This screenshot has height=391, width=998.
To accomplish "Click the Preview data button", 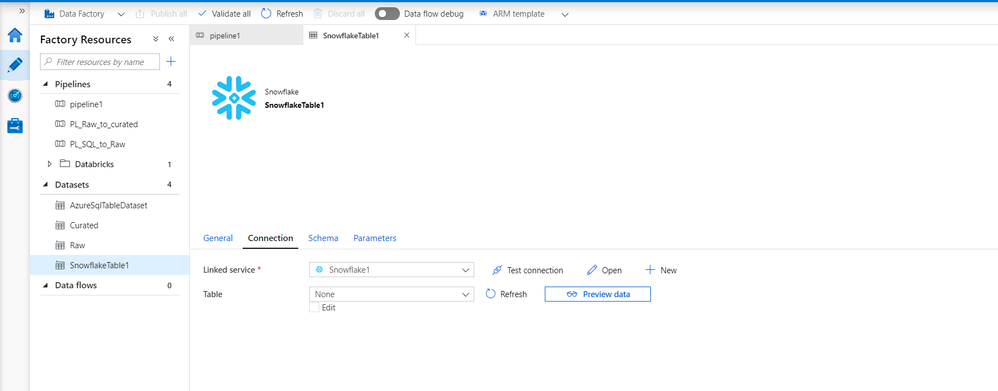I will [598, 294].
